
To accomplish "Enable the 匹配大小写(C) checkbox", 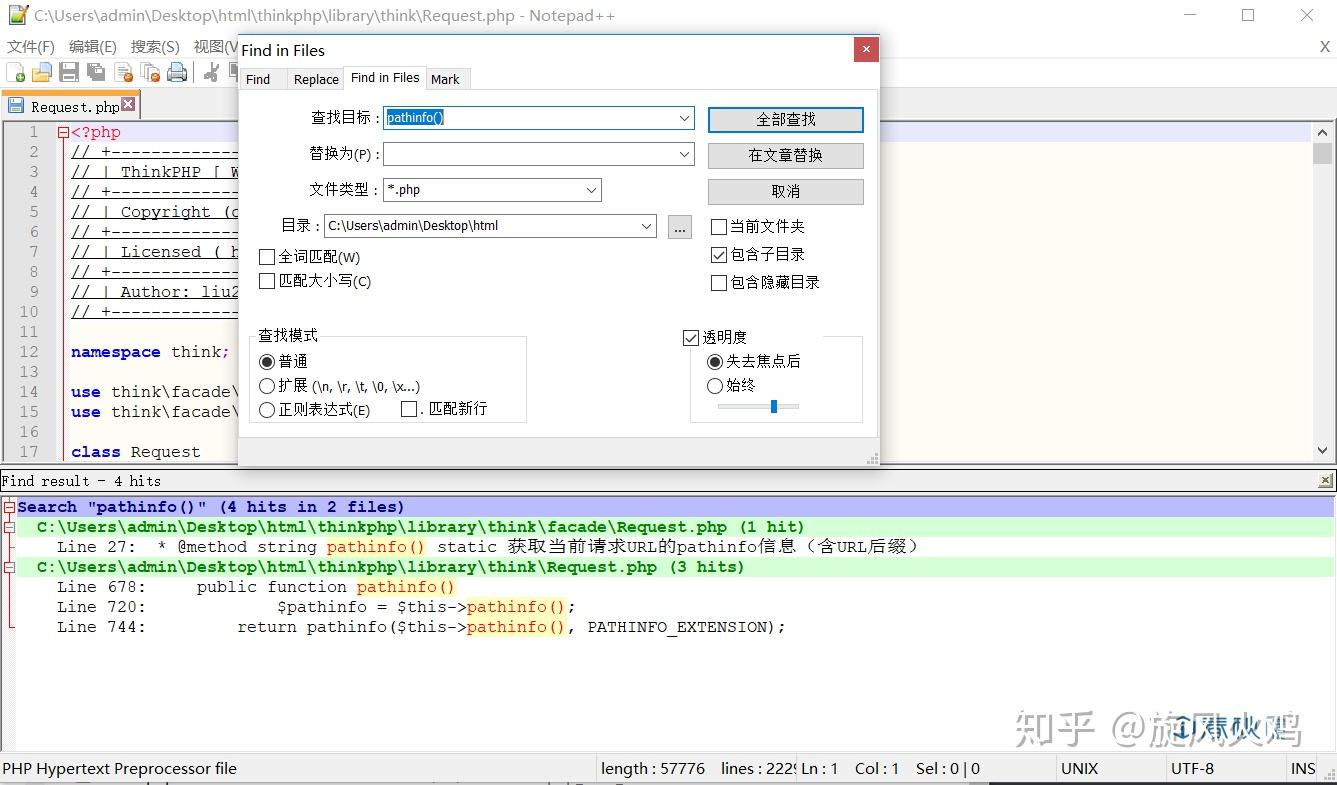I will point(267,281).
